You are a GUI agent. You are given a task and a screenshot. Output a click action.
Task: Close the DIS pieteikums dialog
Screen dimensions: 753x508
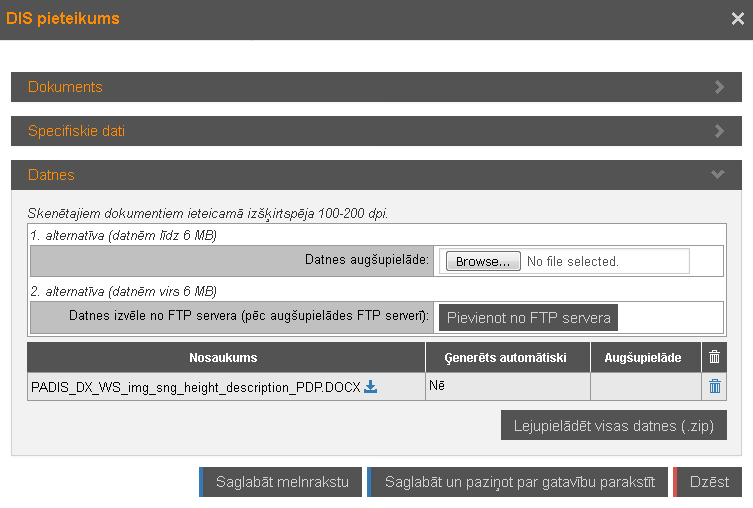tap(738, 18)
